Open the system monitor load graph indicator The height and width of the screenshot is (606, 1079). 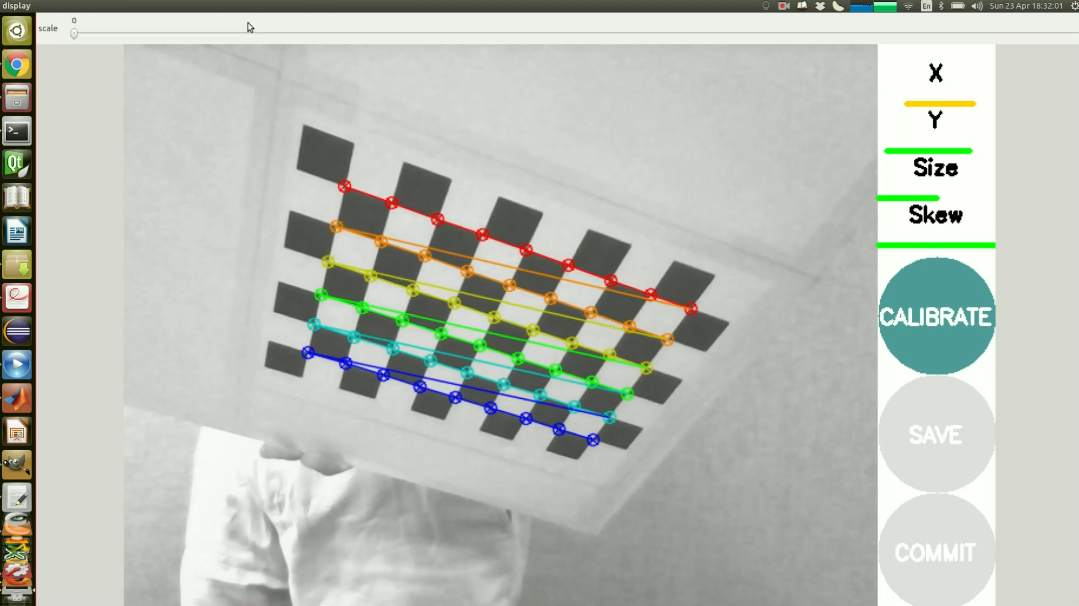pyautogui.click(x=873, y=6)
